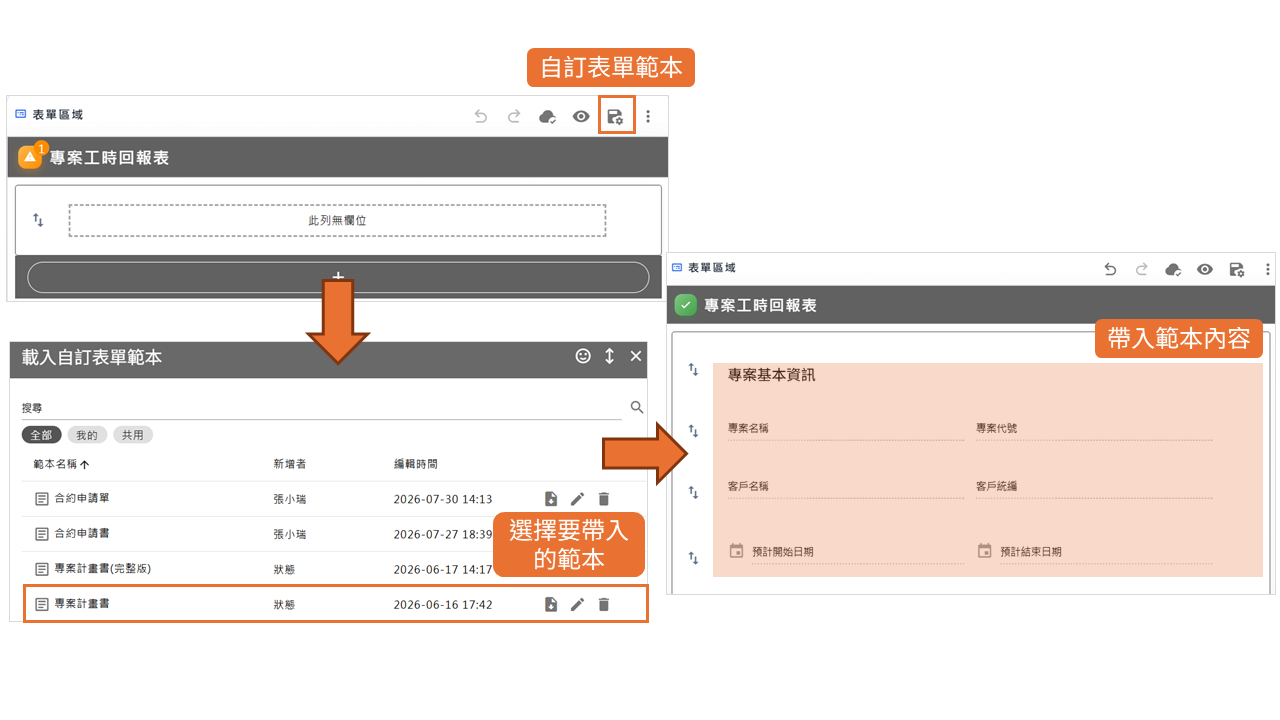Delete the 合約申請單 template

pos(603,498)
